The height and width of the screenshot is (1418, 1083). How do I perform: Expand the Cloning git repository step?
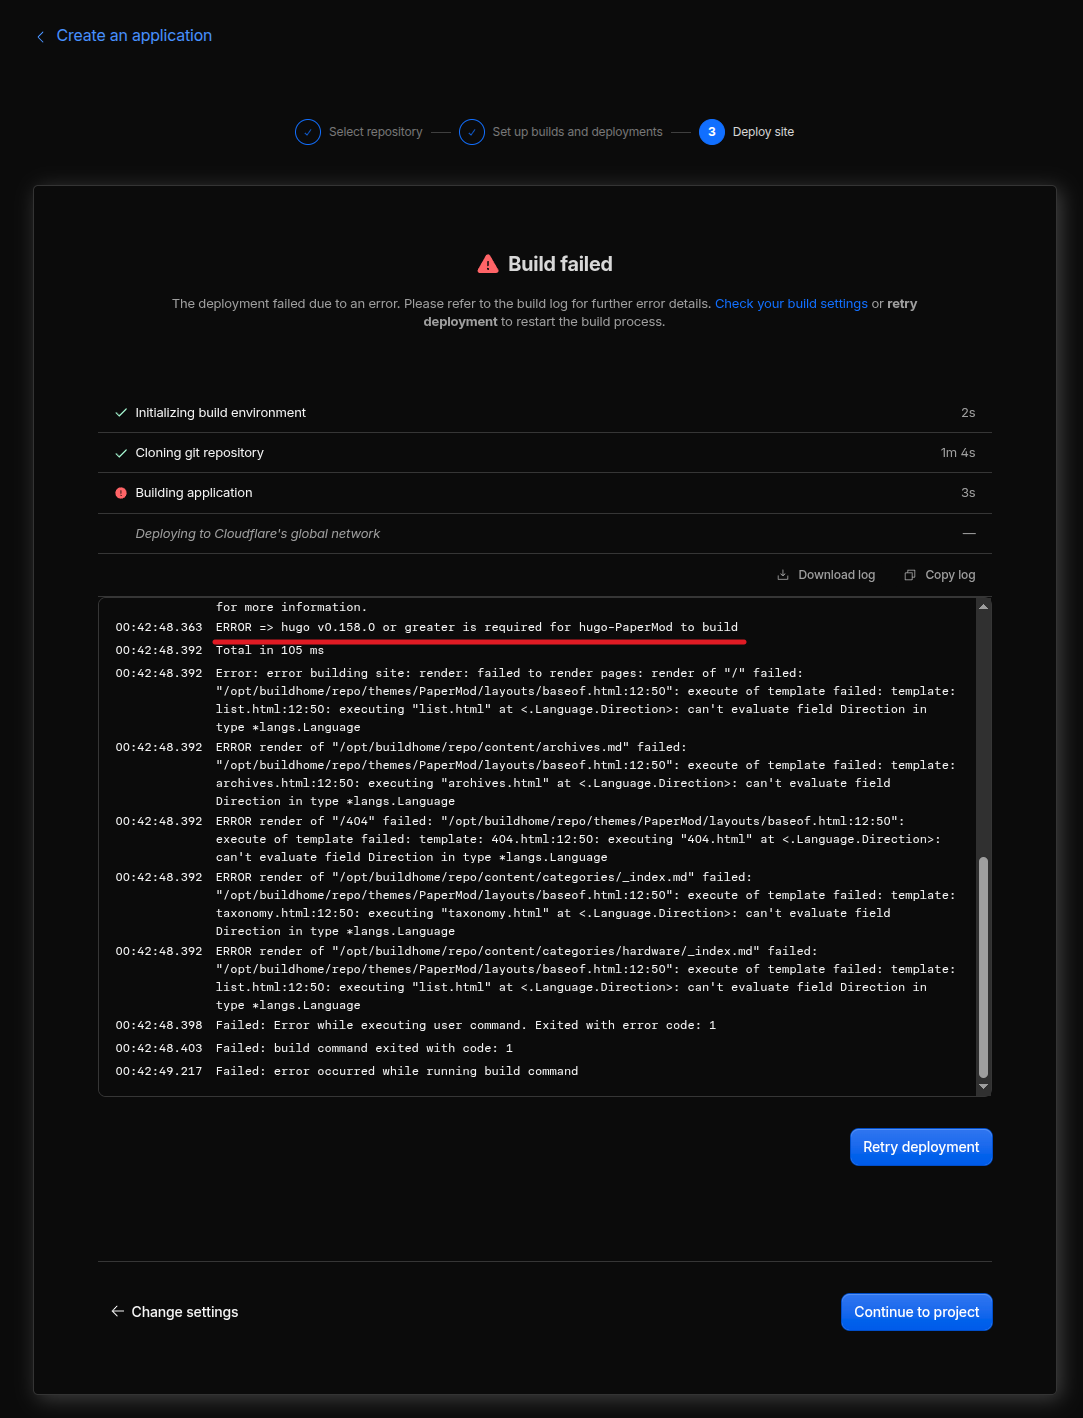pyautogui.click(x=545, y=453)
